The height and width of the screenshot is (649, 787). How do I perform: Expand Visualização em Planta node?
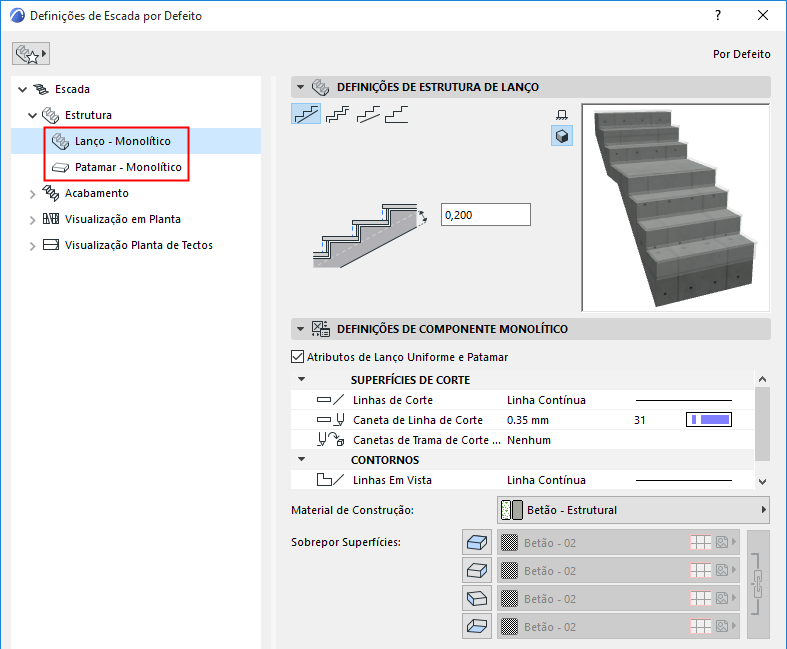32,220
